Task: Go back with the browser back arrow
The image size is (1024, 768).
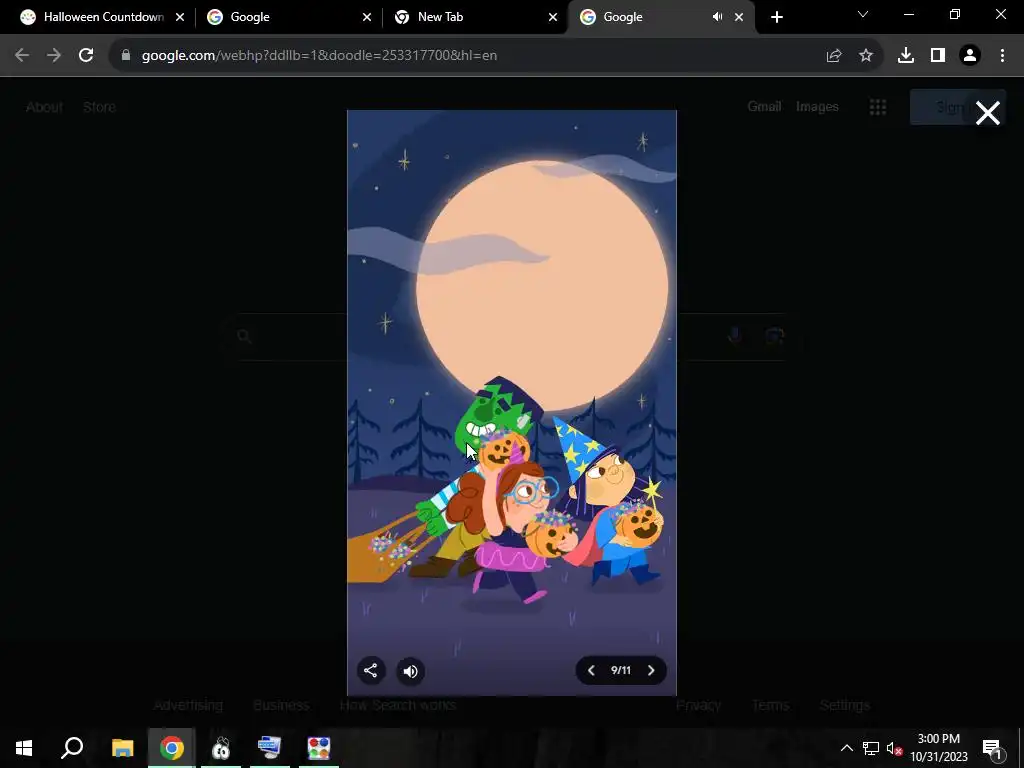Action: [22, 56]
